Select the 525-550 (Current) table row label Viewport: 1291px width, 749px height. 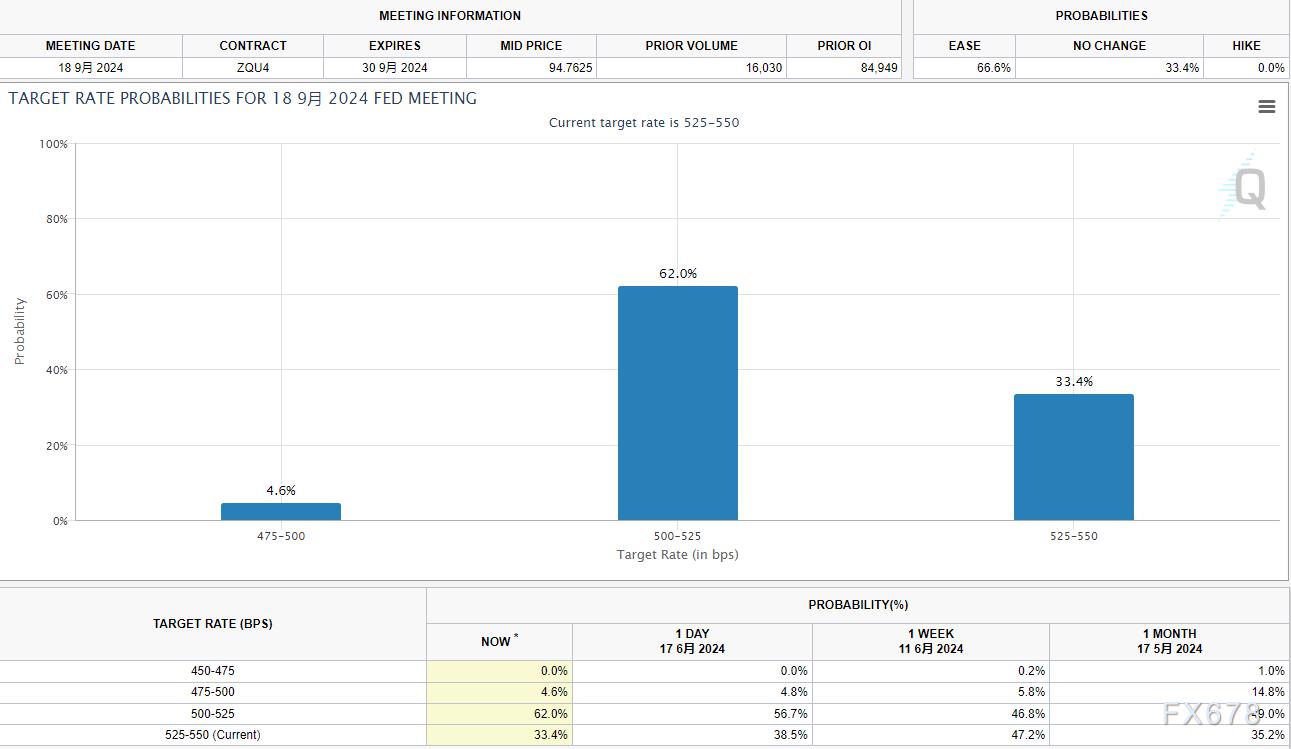[x=213, y=735]
